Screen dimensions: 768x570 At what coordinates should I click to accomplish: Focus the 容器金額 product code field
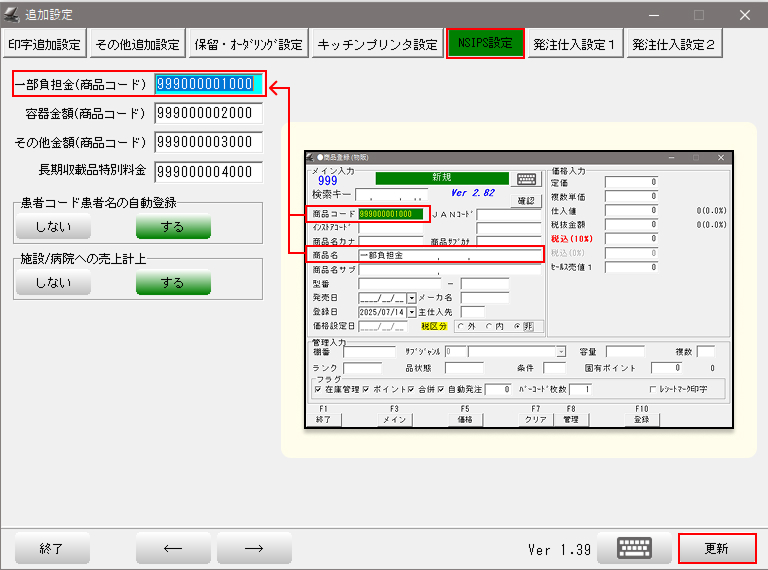coord(209,113)
